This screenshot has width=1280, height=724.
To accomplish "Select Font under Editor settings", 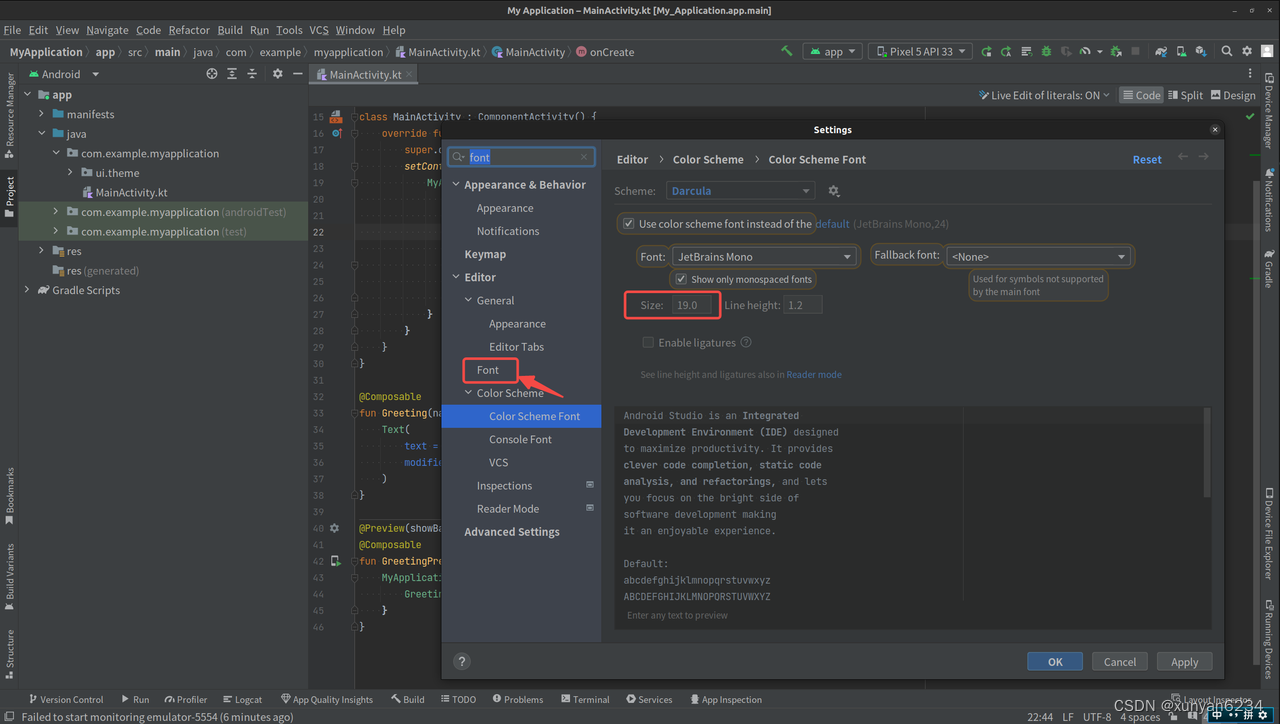I will (x=488, y=370).
